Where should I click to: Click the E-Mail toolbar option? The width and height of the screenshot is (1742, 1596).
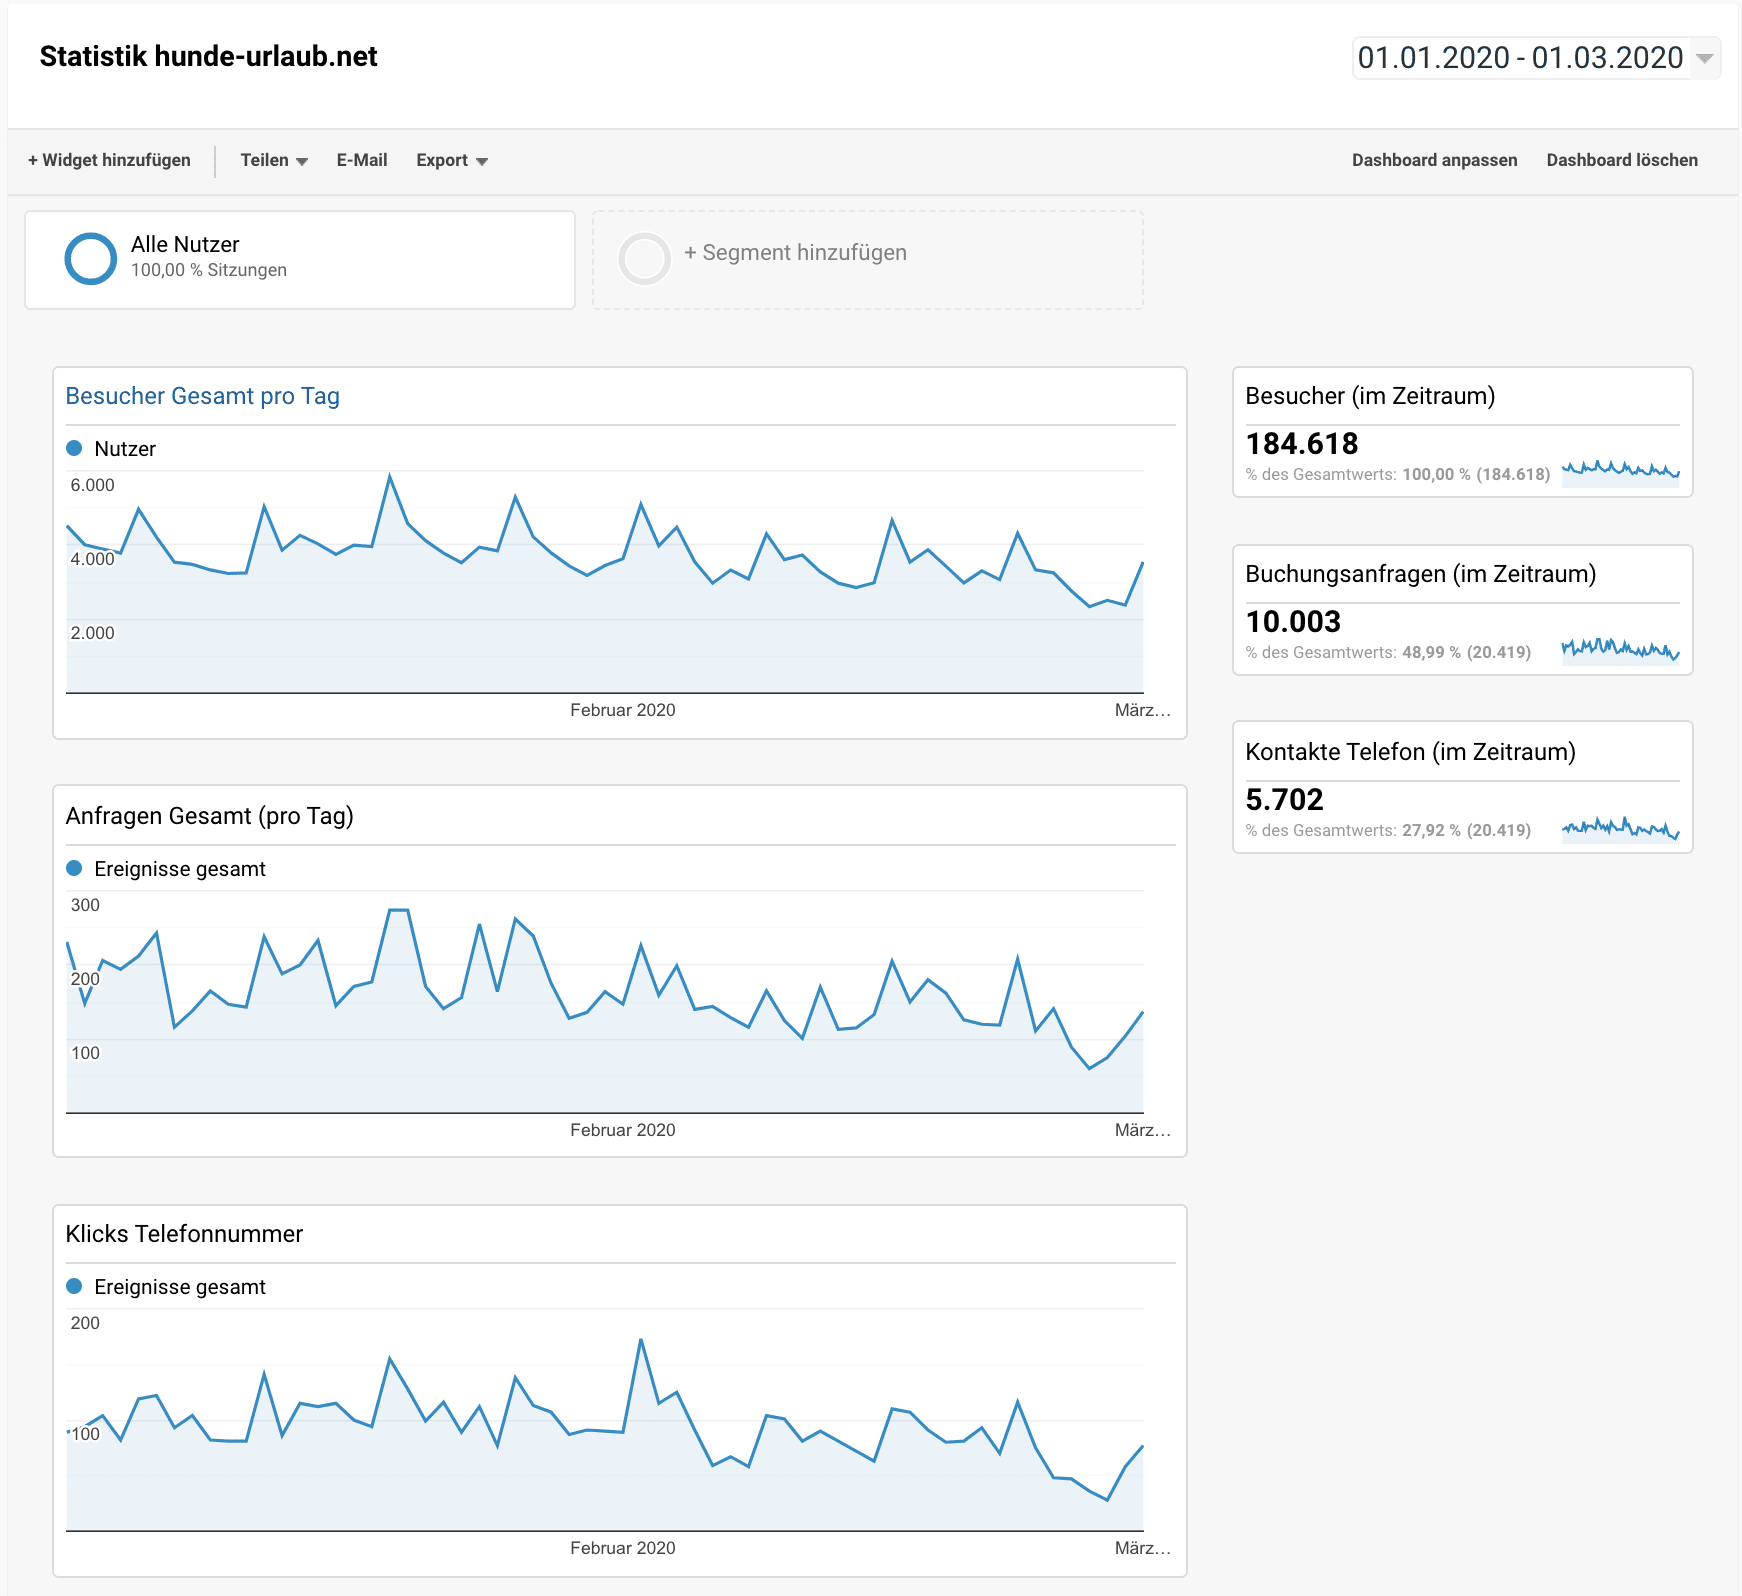click(x=362, y=160)
